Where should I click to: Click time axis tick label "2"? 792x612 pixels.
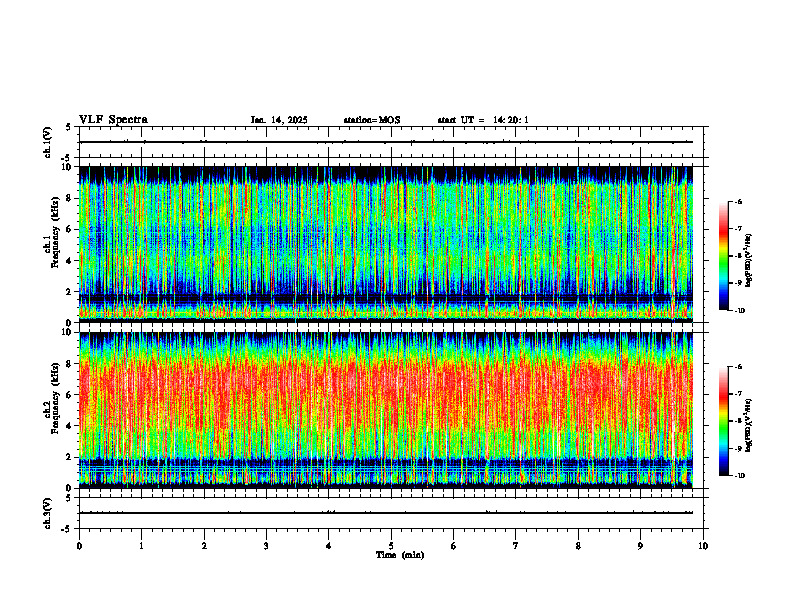coord(204,546)
